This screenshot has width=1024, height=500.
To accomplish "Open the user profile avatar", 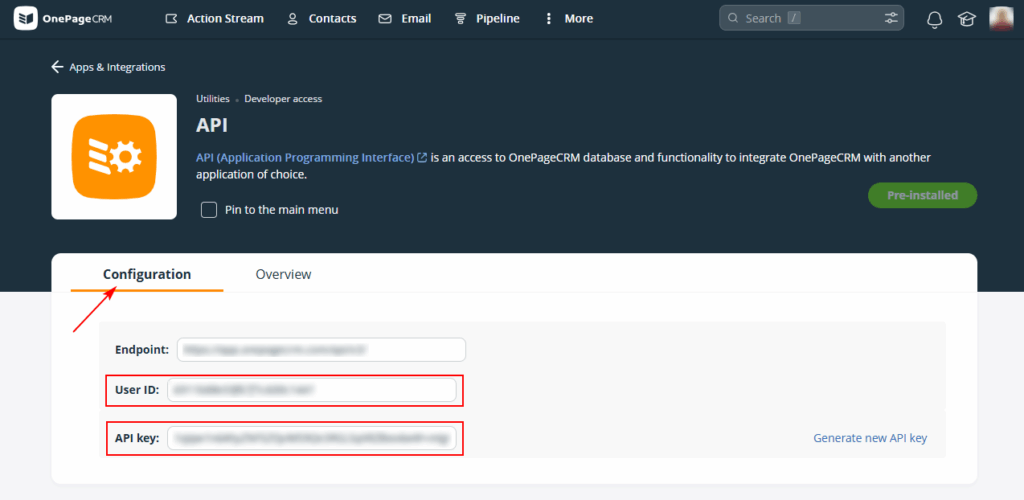I will [1001, 18].
